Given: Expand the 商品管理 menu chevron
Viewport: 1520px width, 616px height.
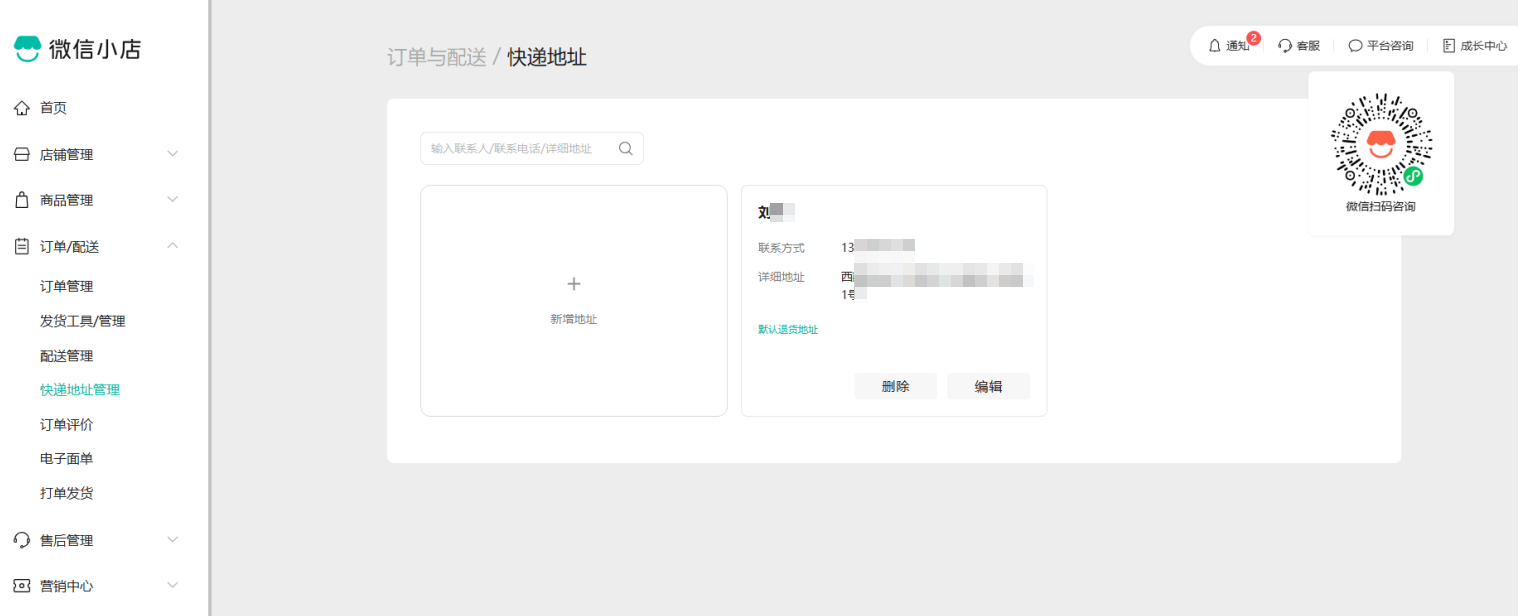Looking at the screenshot, I should click(172, 200).
